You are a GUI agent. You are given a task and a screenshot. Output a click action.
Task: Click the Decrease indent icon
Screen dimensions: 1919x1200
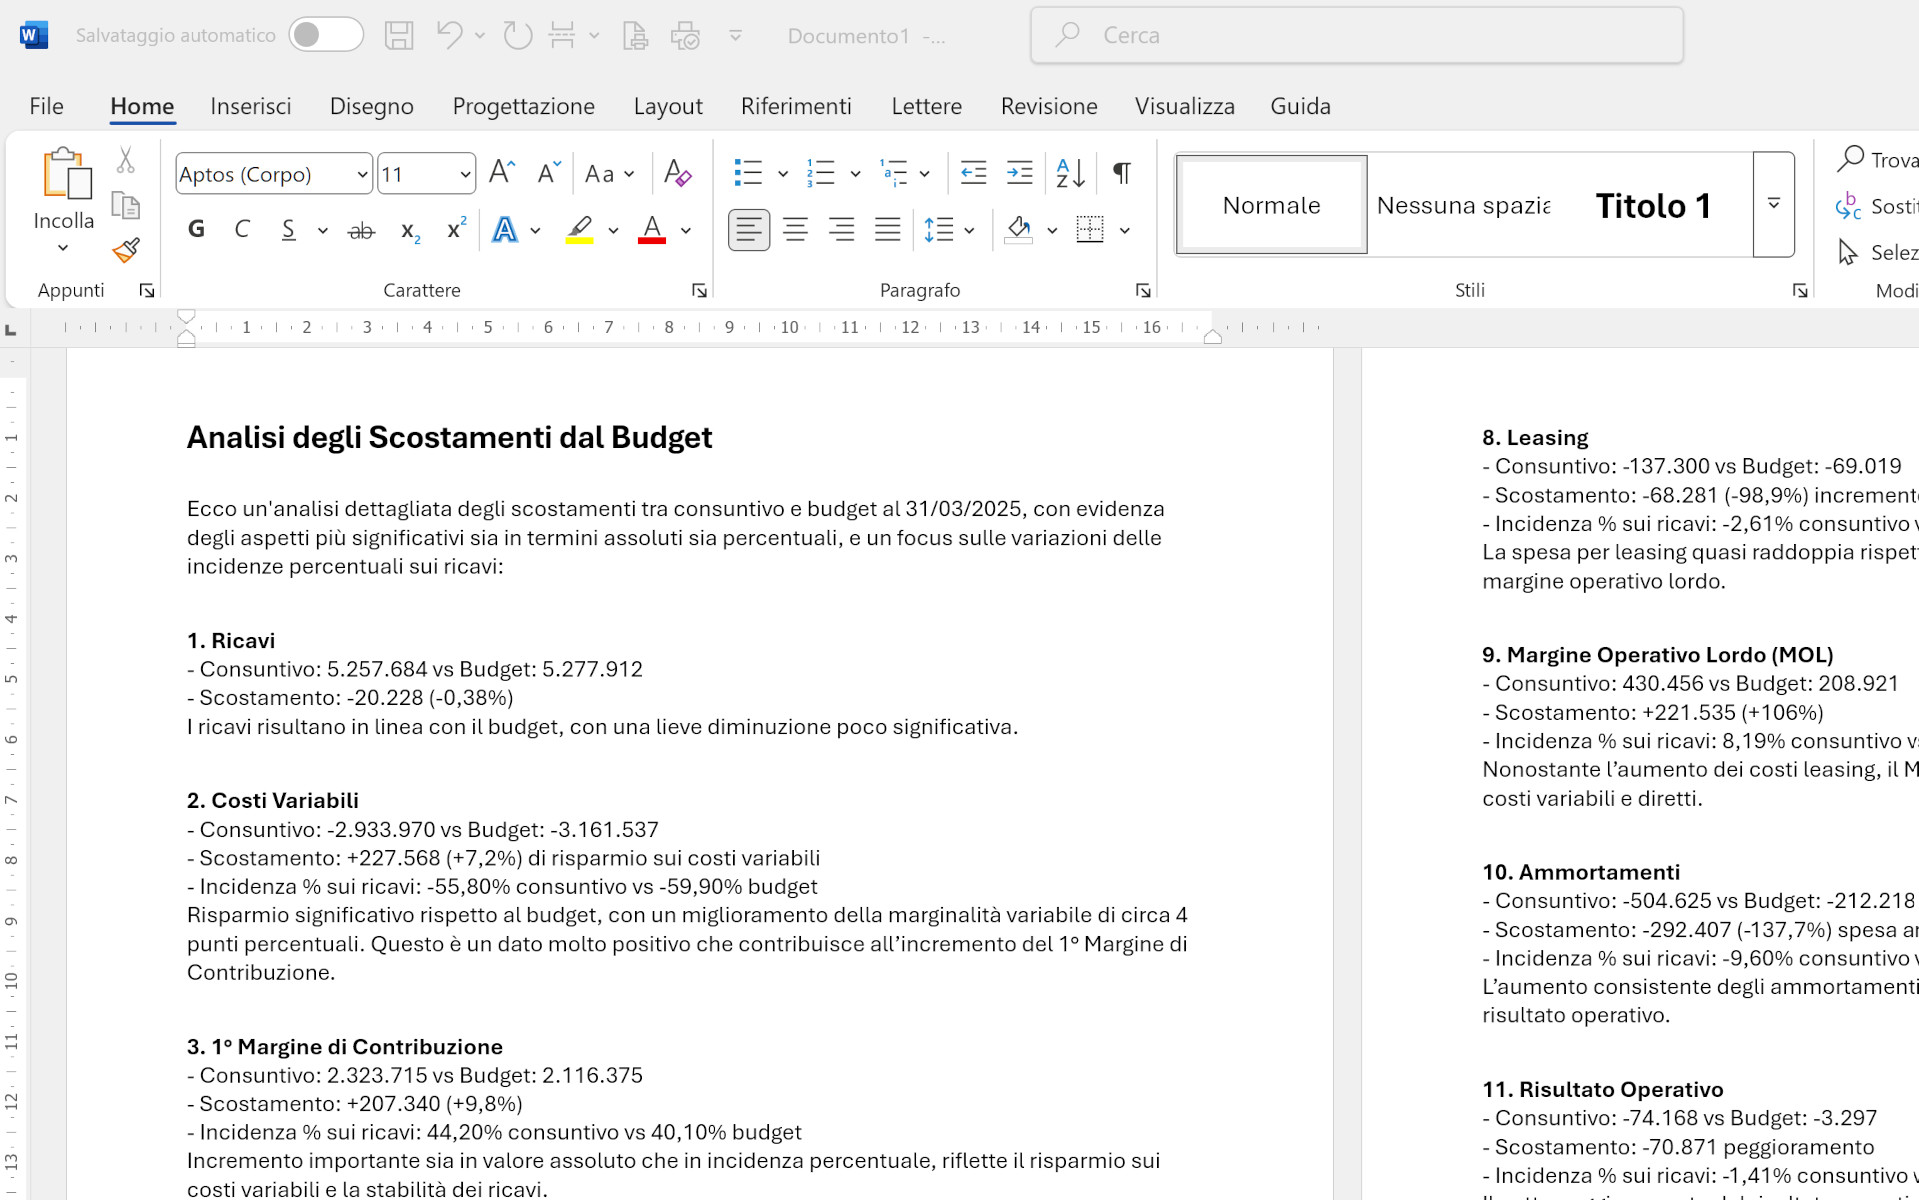(973, 173)
